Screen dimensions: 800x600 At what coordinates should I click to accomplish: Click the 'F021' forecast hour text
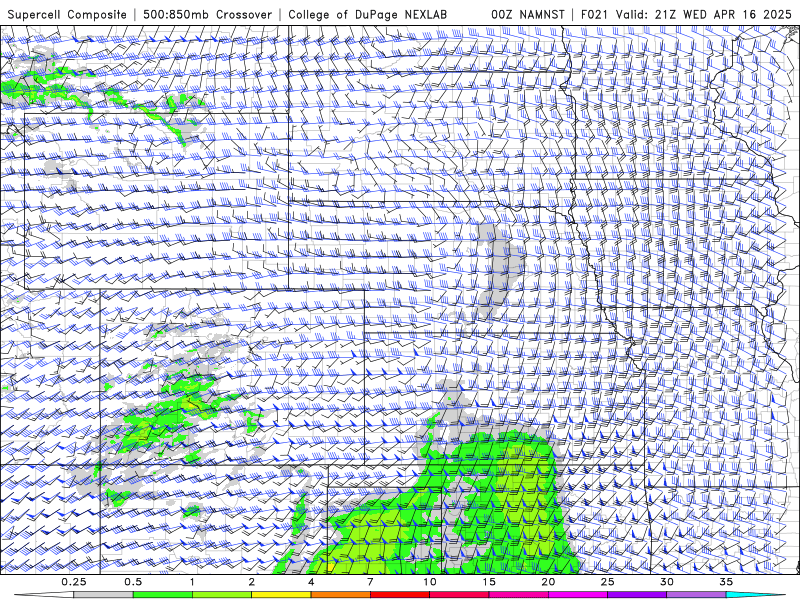[594, 14]
